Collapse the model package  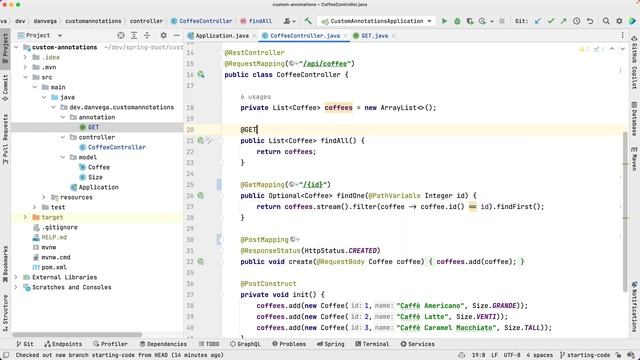pos(63,157)
